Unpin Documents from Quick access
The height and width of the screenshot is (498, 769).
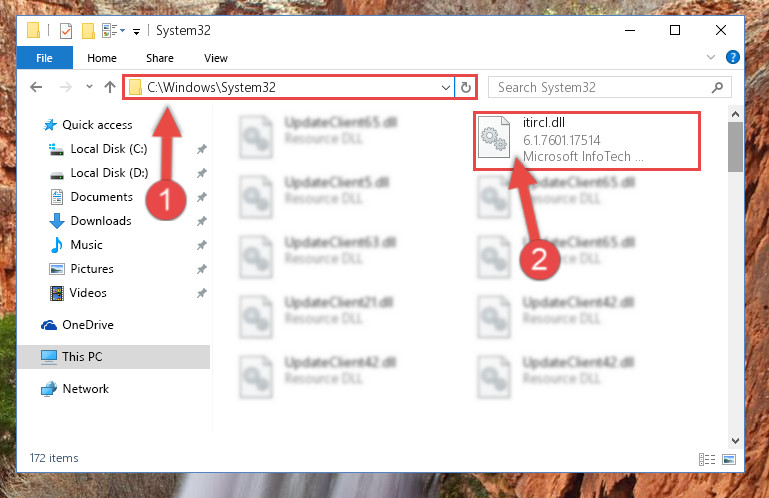click(x=202, y=197)
